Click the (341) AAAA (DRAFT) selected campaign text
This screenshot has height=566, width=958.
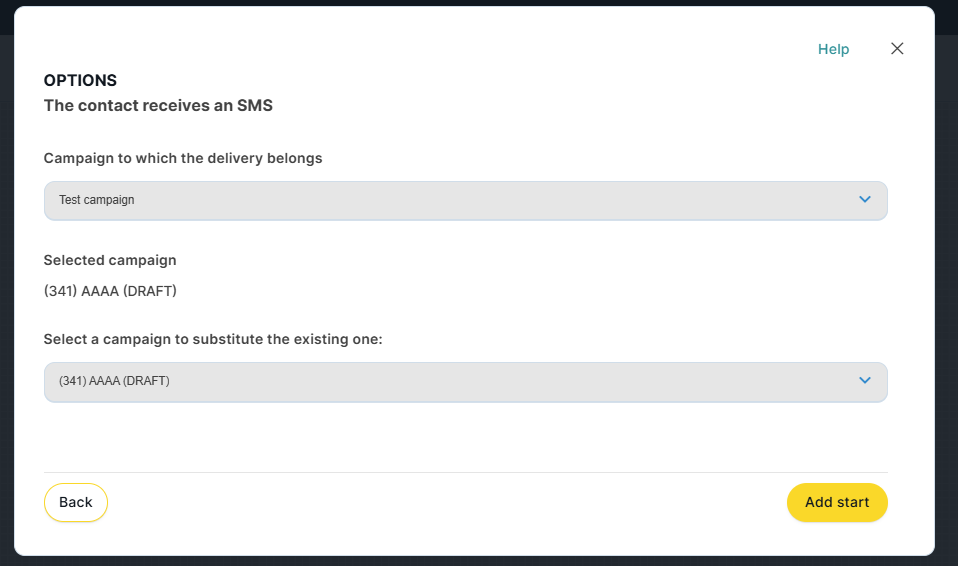[110, 292]
